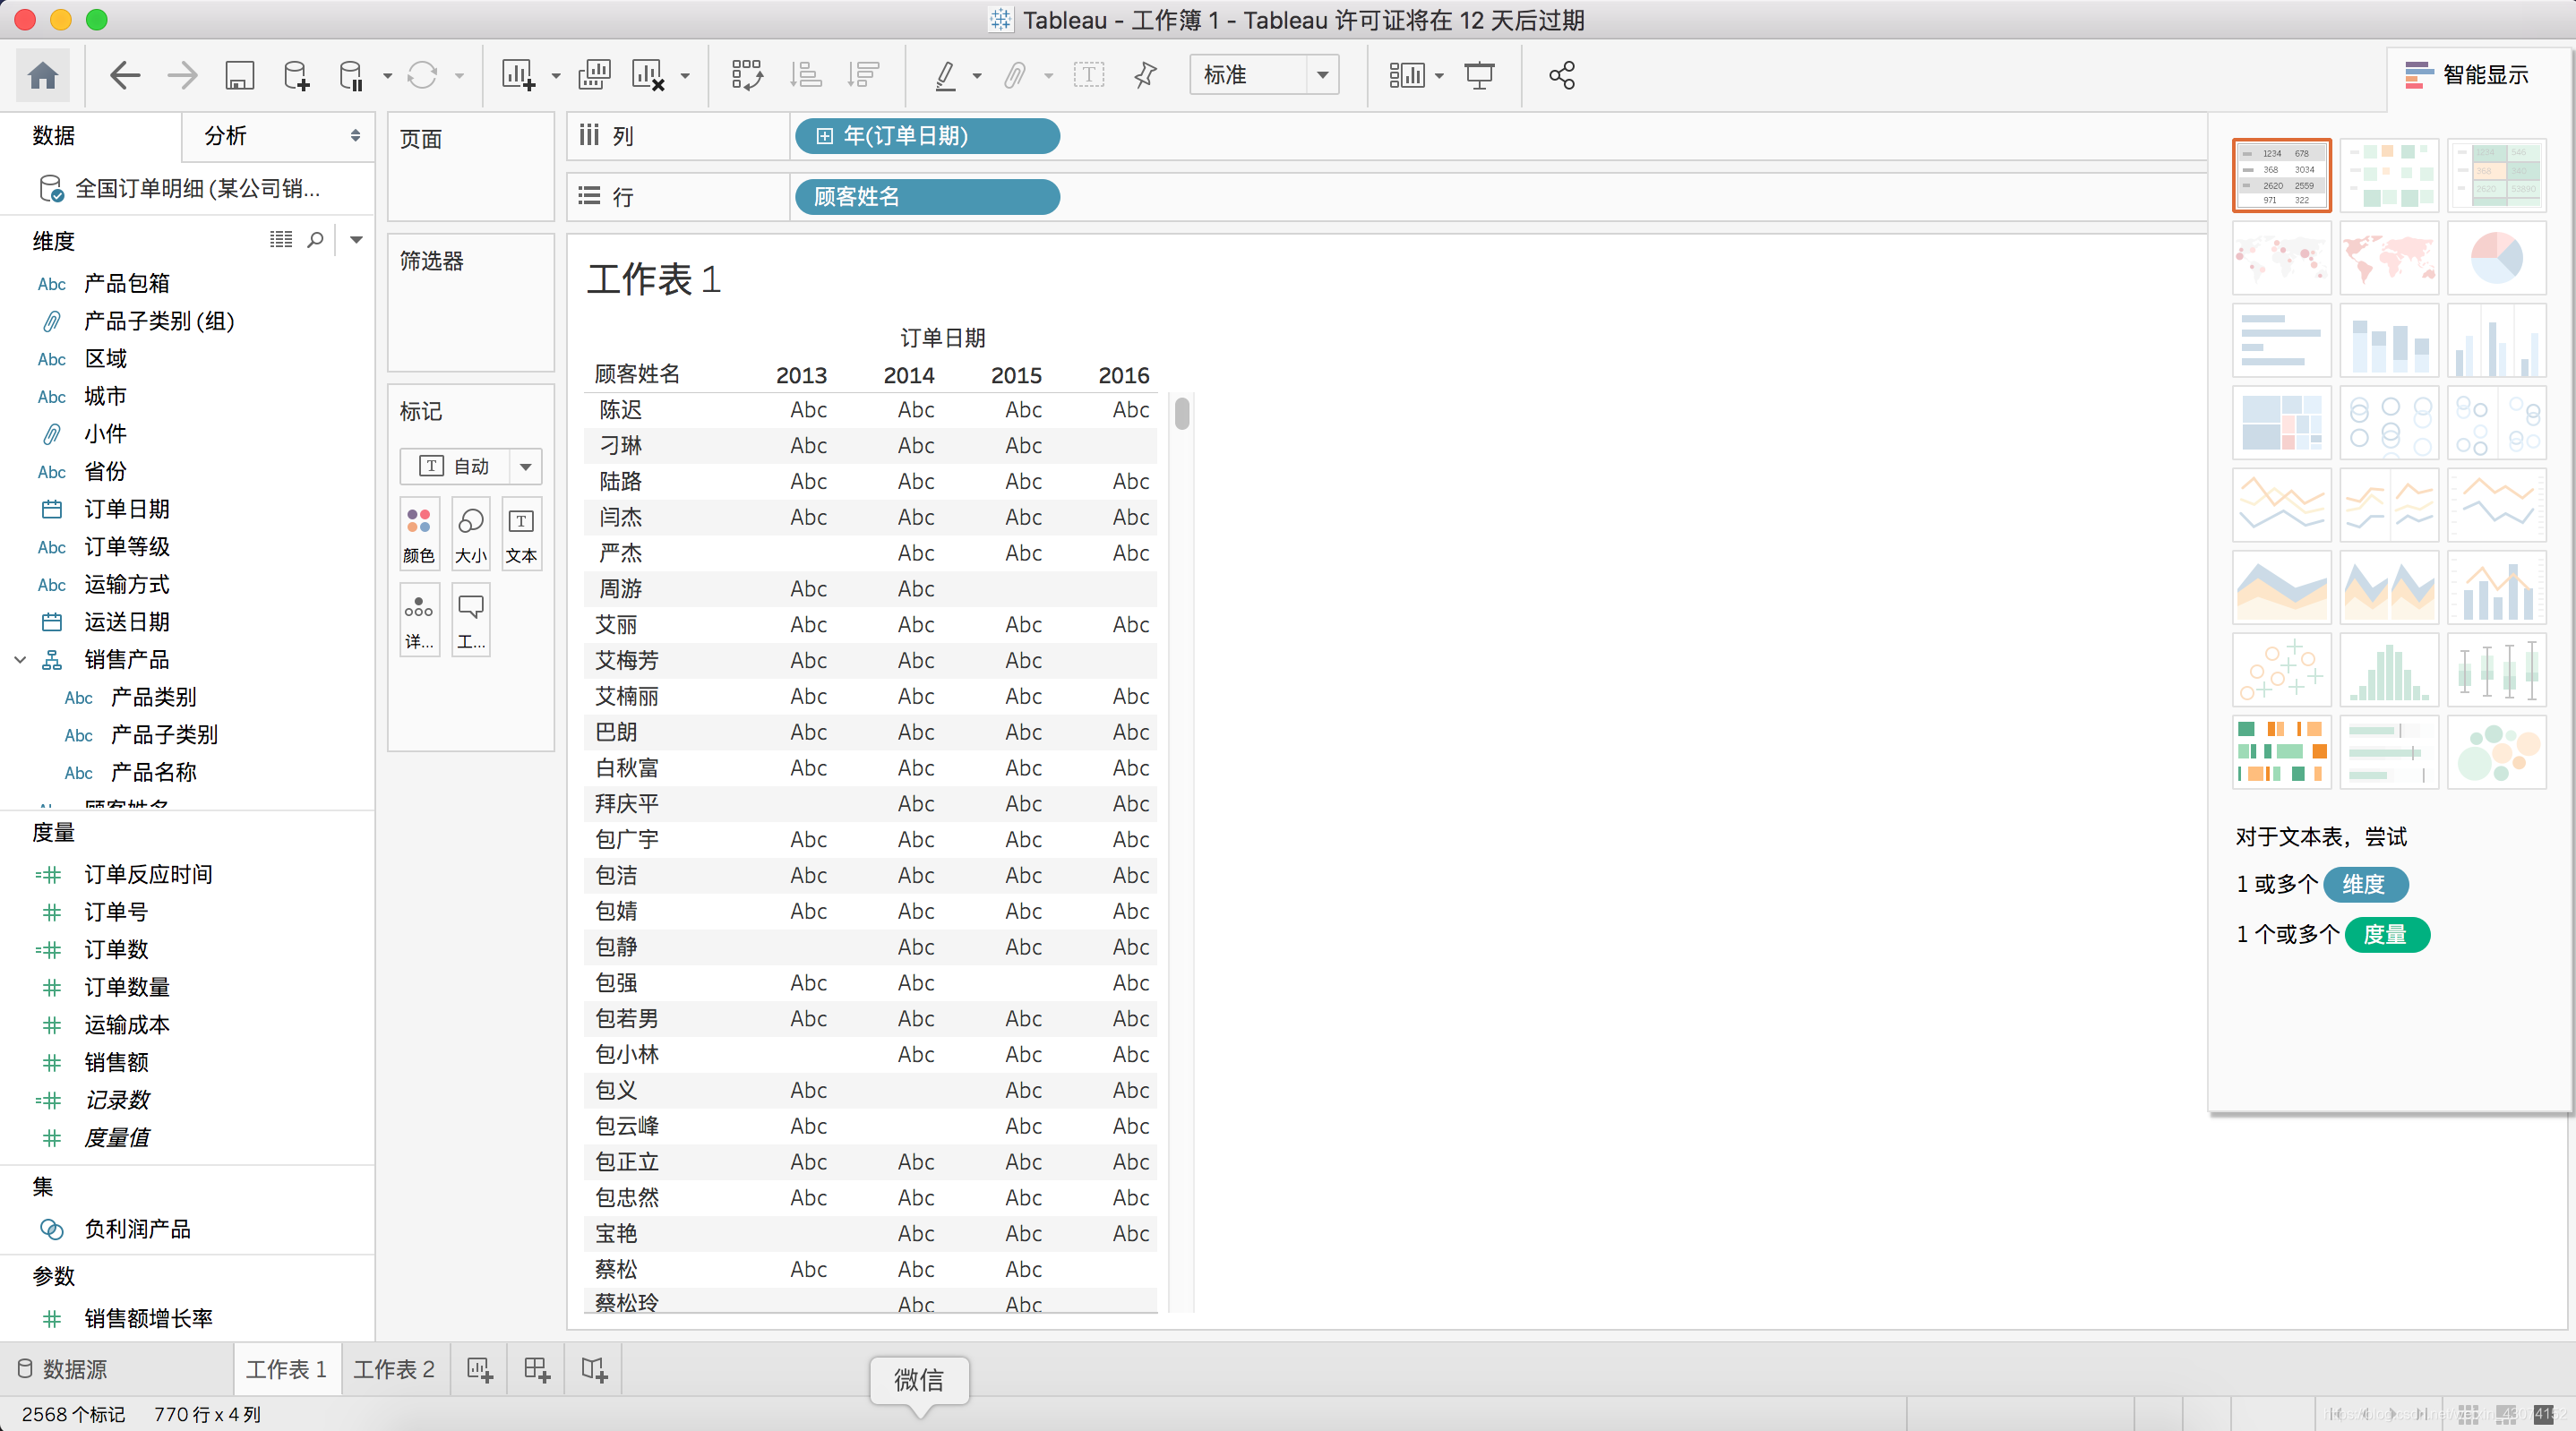Choose the pie chart thumbnail in Show Me

point(2496,258)
